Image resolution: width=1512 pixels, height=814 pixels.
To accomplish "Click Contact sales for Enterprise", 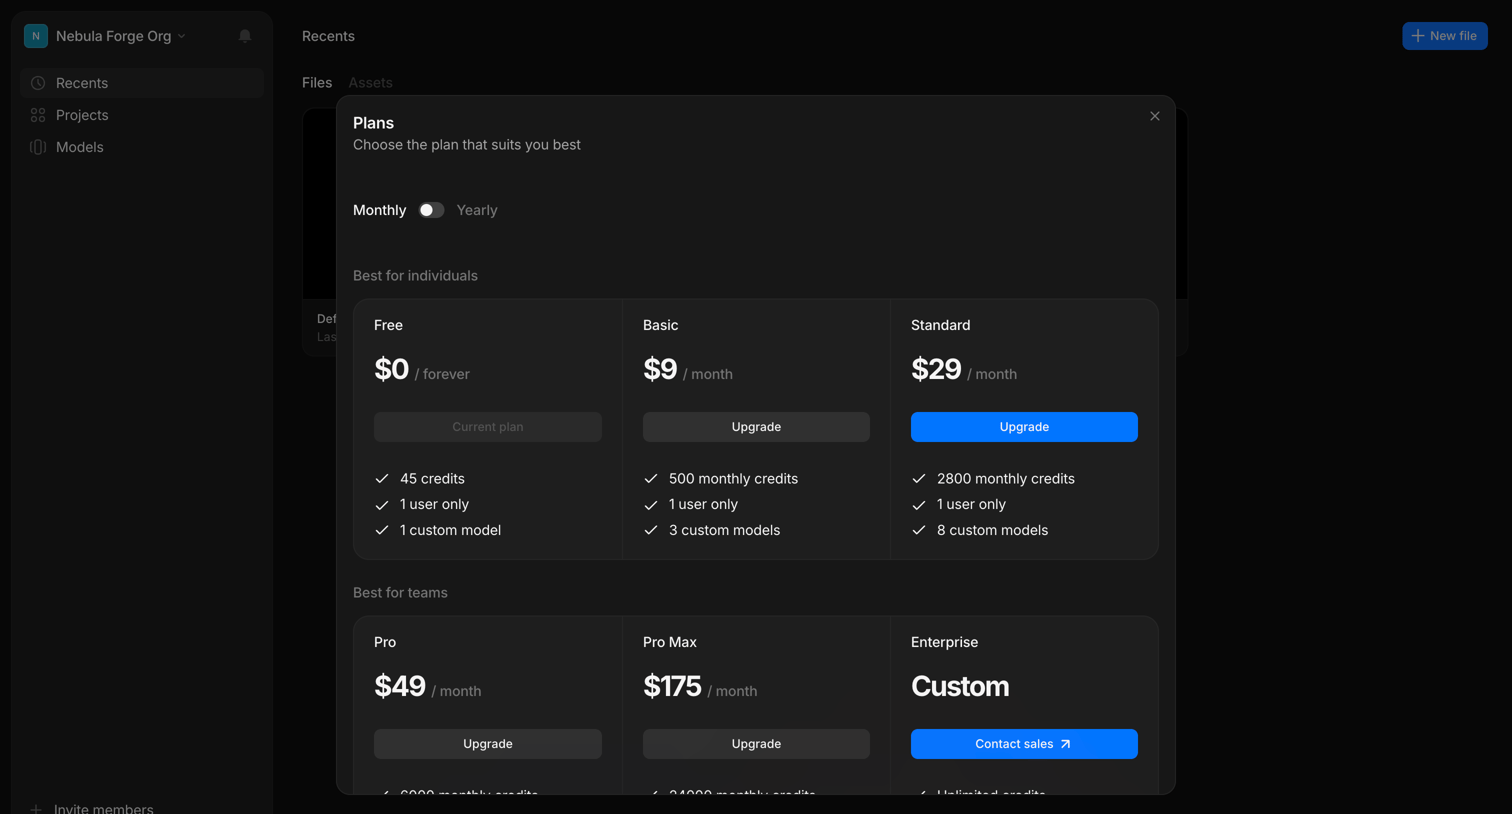I will (x=1024, y=744).
